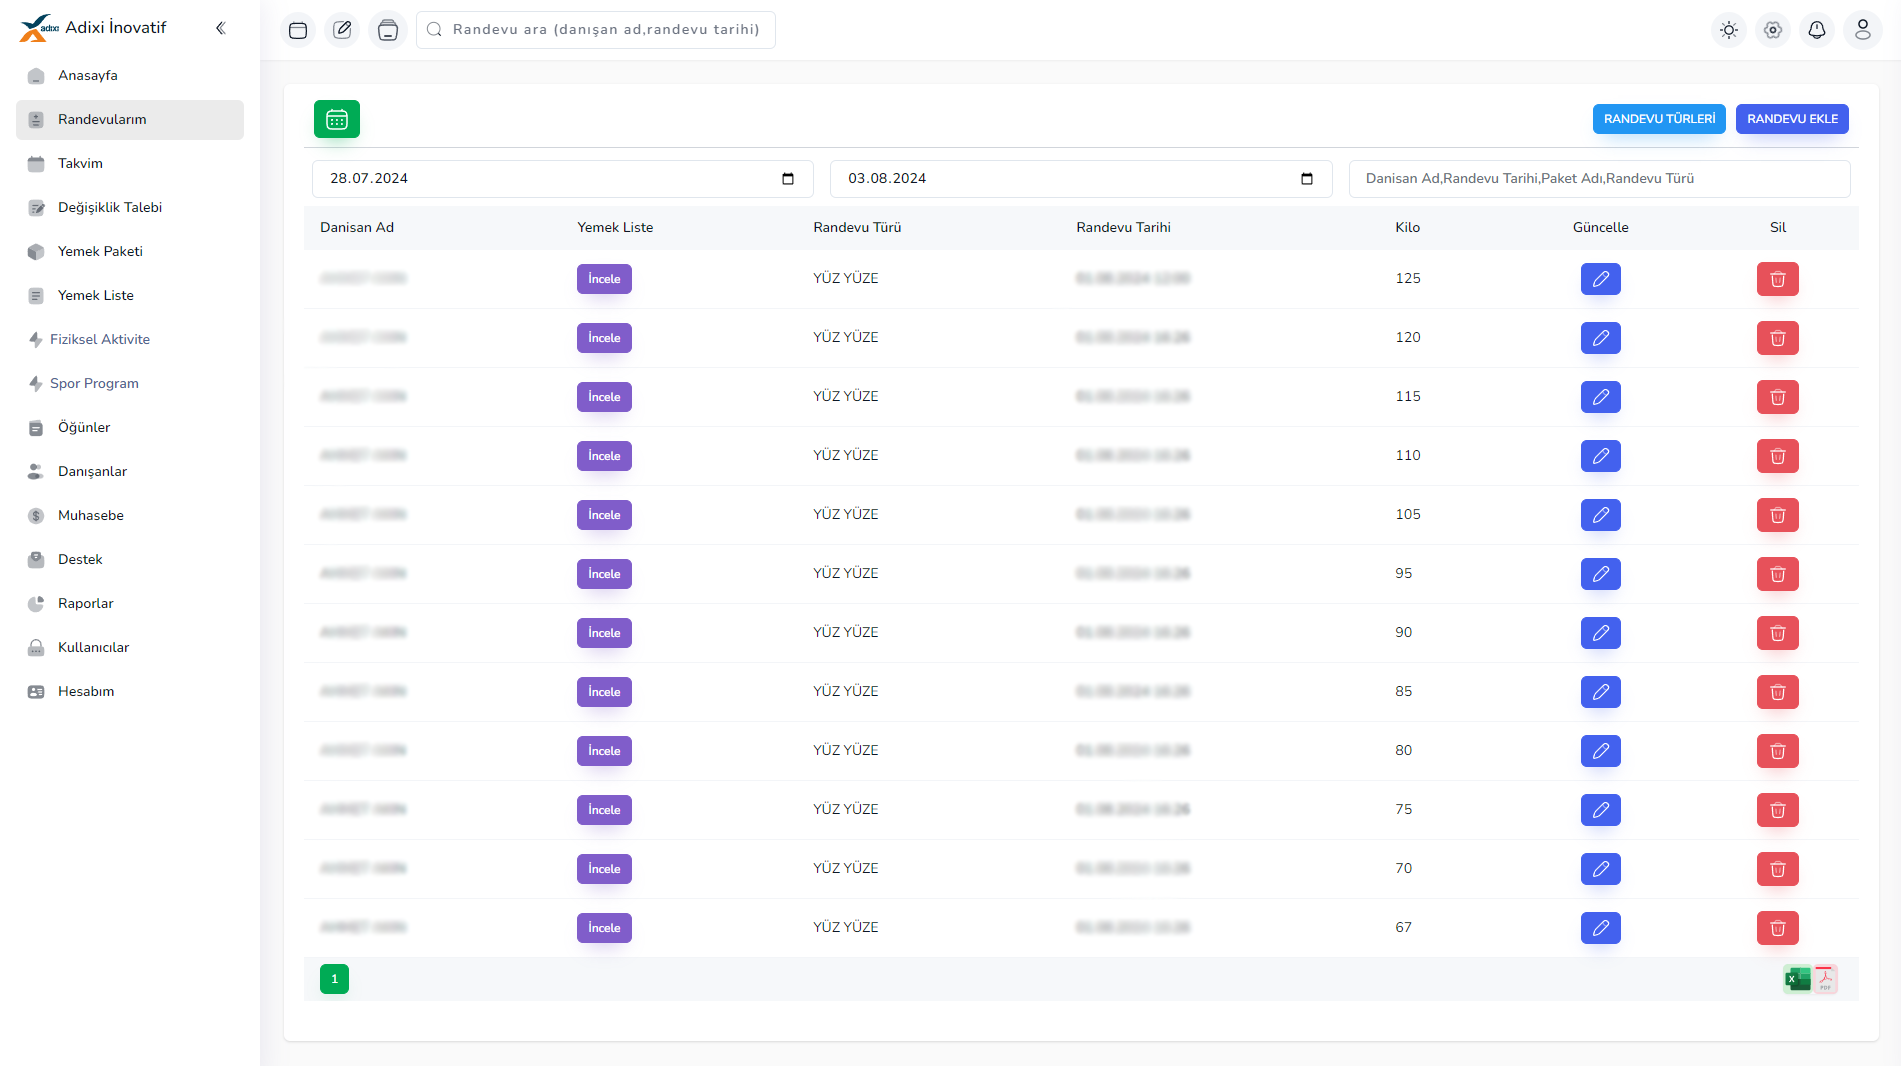
Task: Export the table as PDF
Action: tap(1825, 979)
